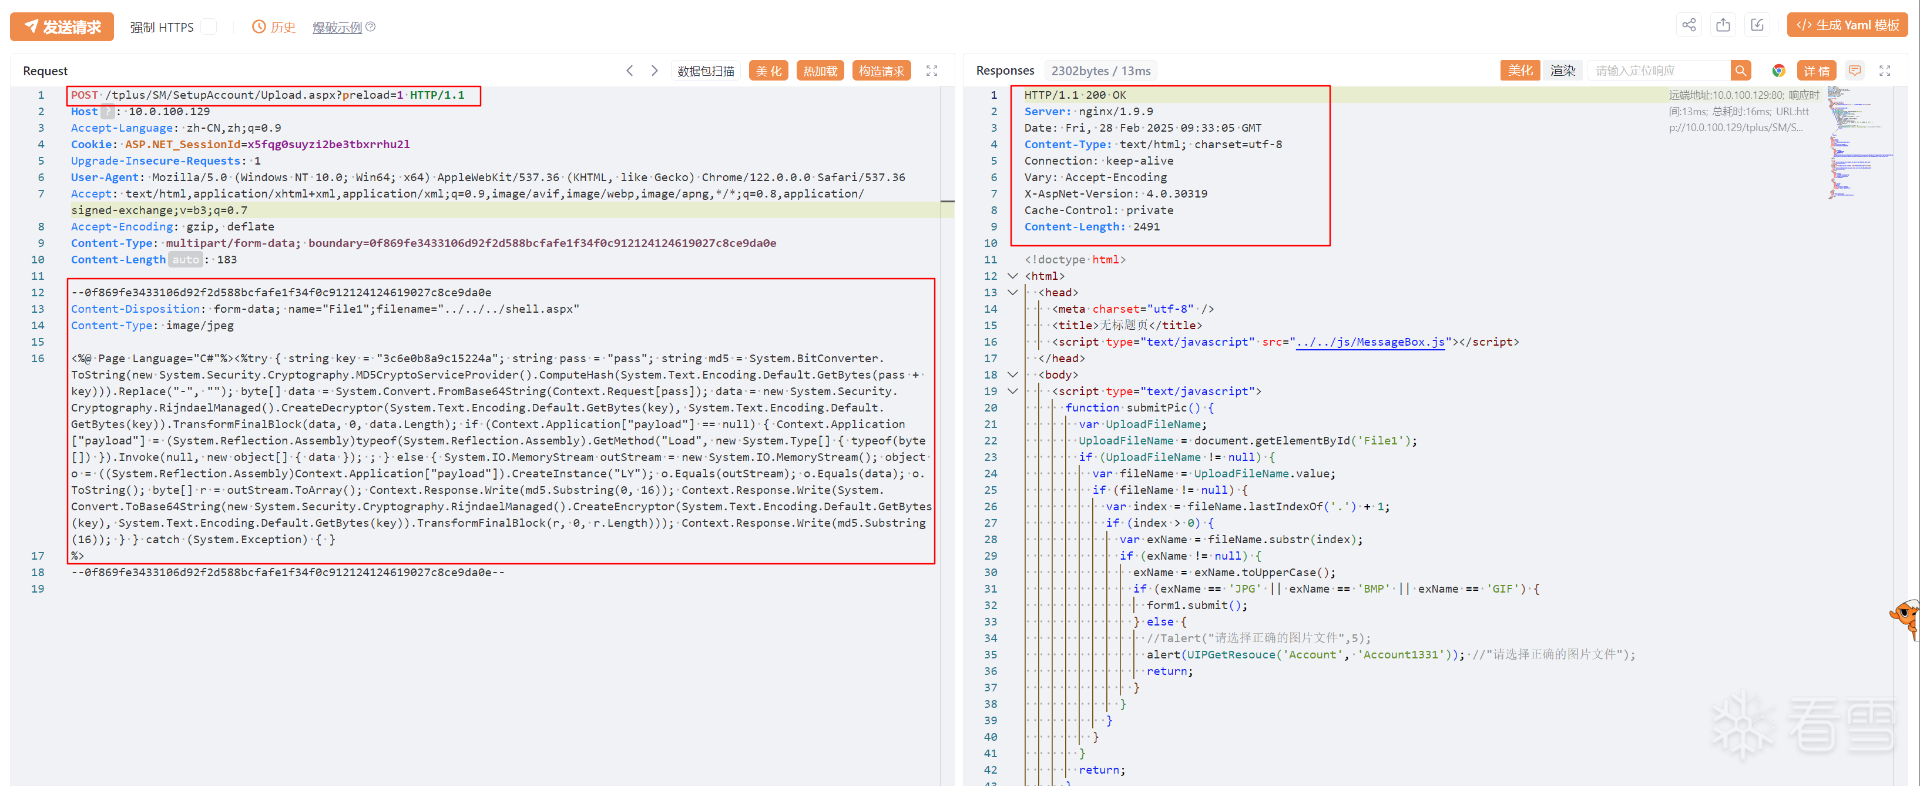This screenshot has width=1920, height=786.
Task: Open the 爆破示例 link
Action: point(337,27)
